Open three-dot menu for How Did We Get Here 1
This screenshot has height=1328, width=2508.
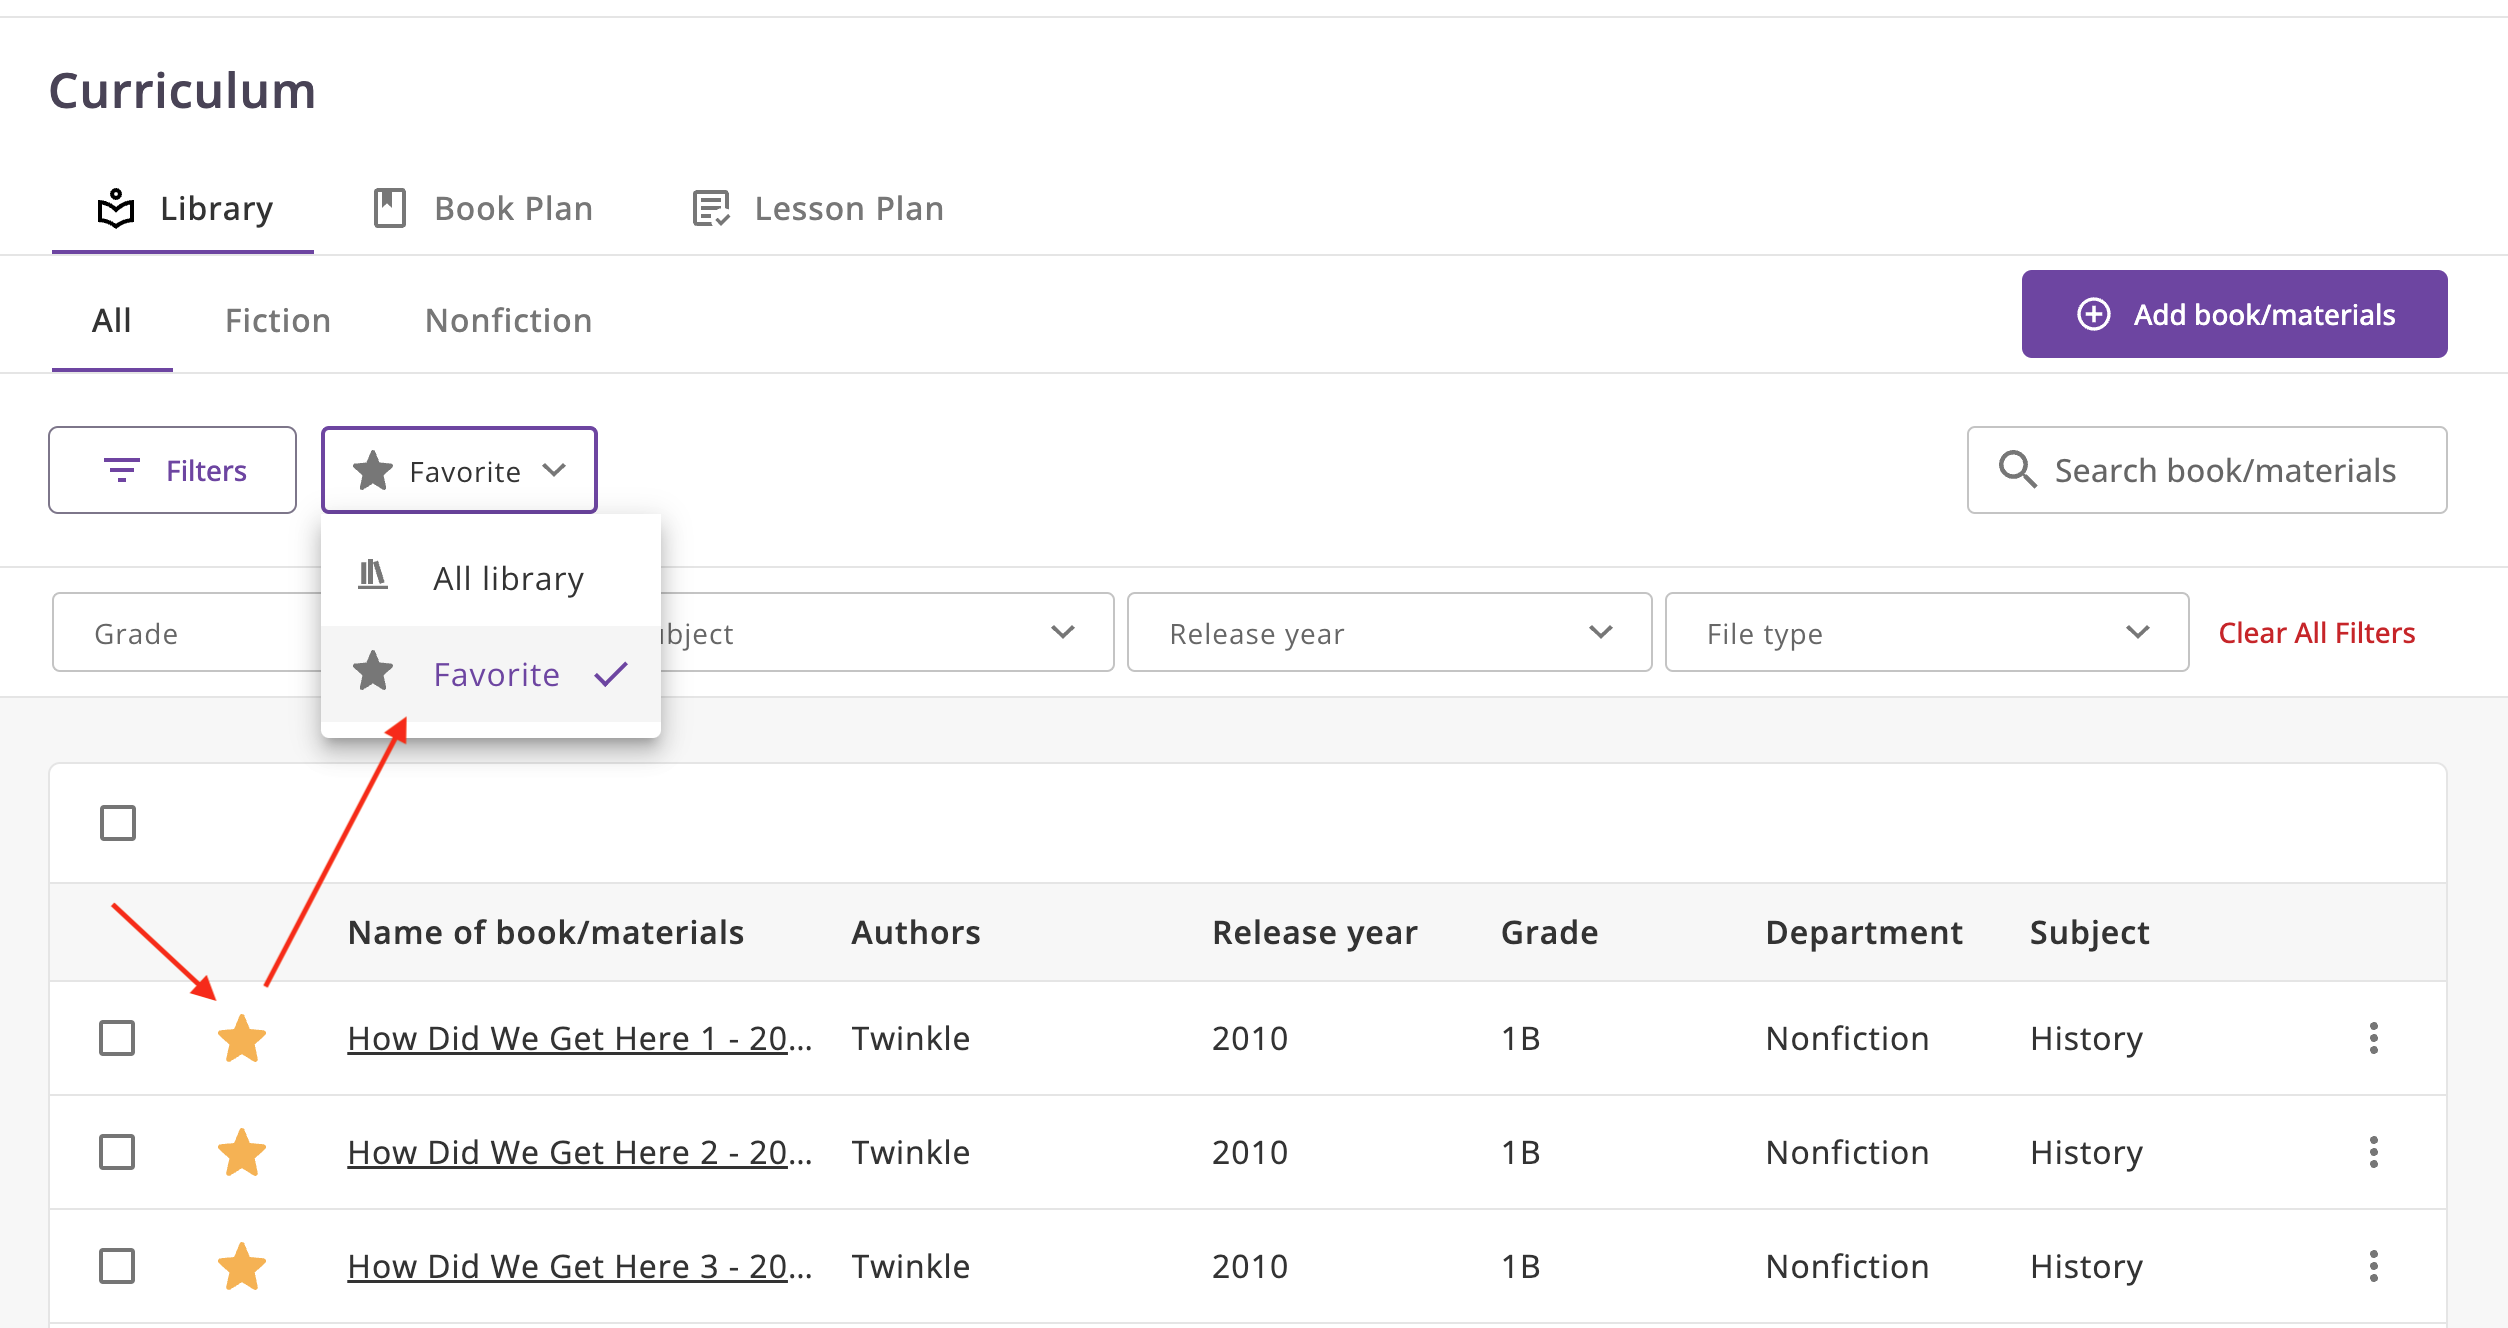2373,1038
